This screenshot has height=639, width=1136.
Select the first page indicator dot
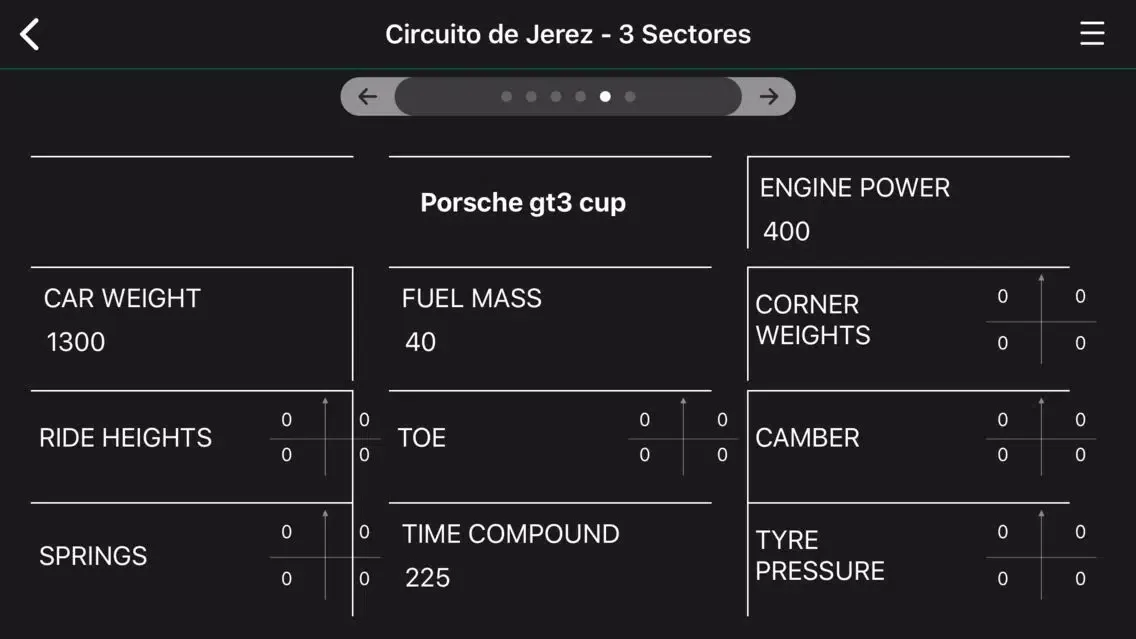(506, 97)
